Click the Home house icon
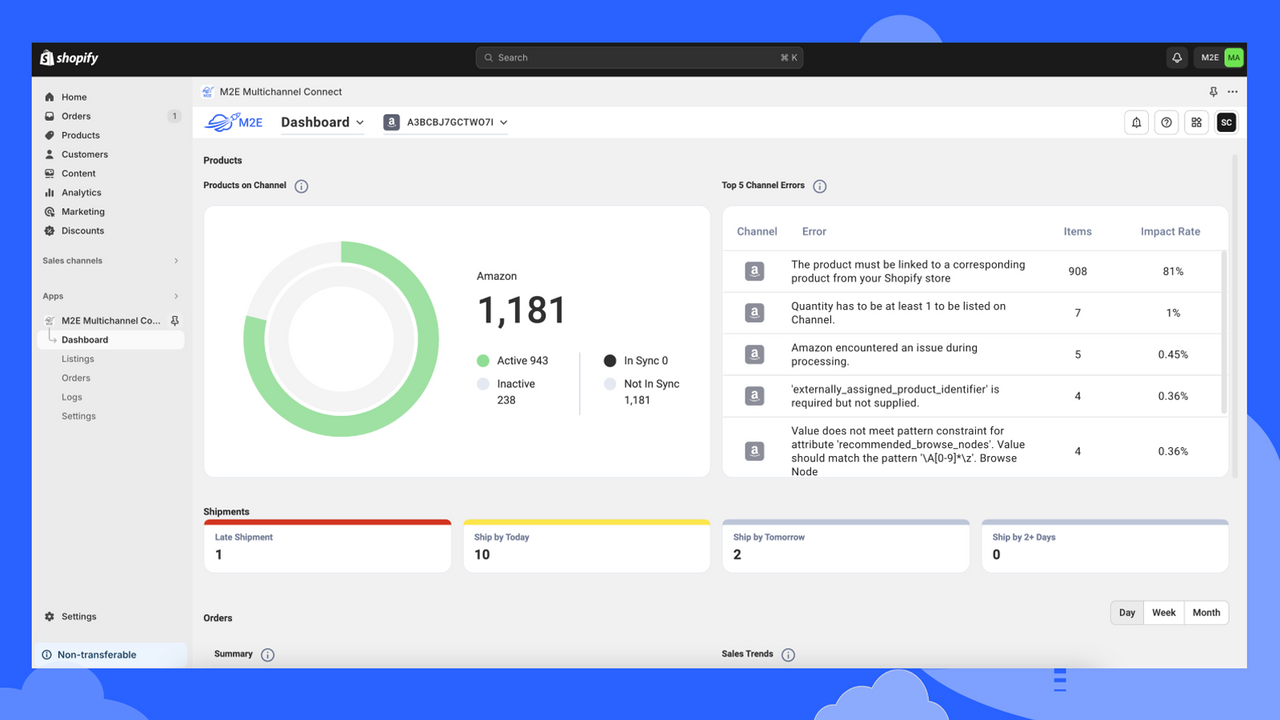This screenshot has height=720, width=1280. pyautogui.click(x=50, y=97)
